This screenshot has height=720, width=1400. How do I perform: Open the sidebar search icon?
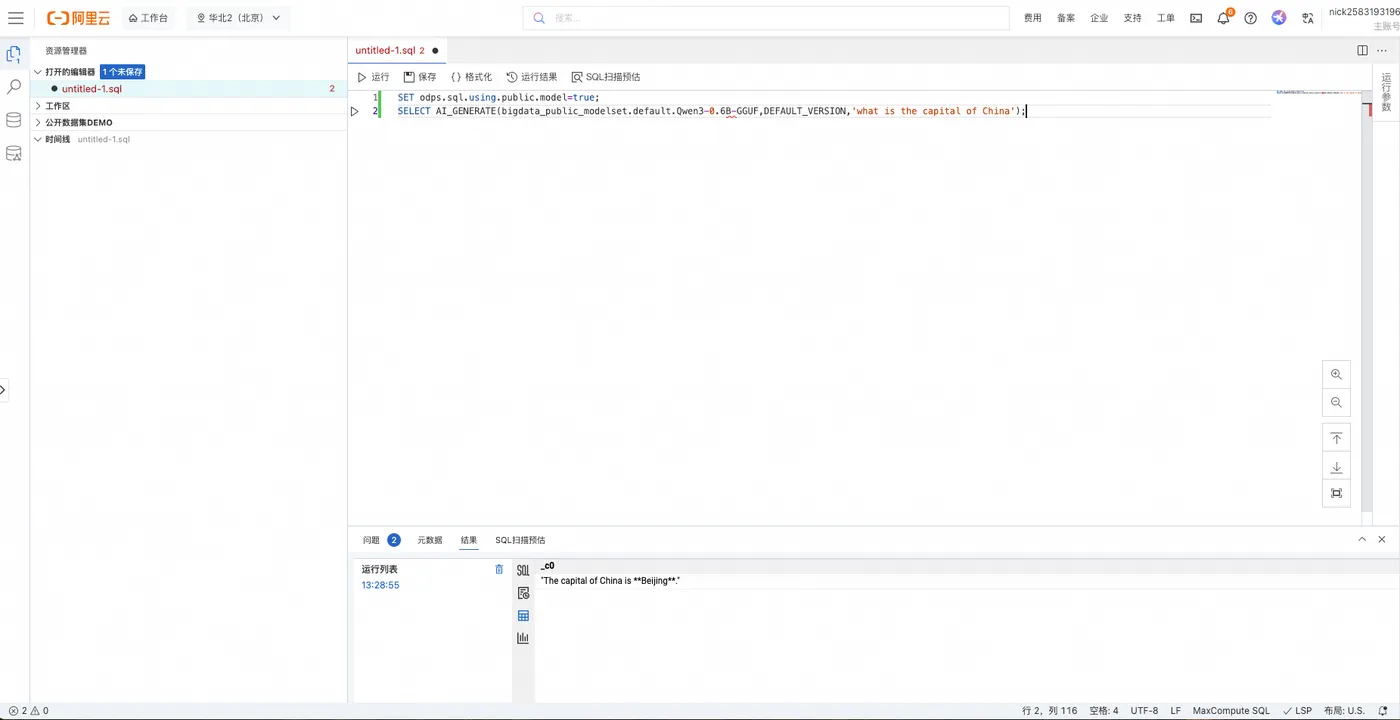14,87
